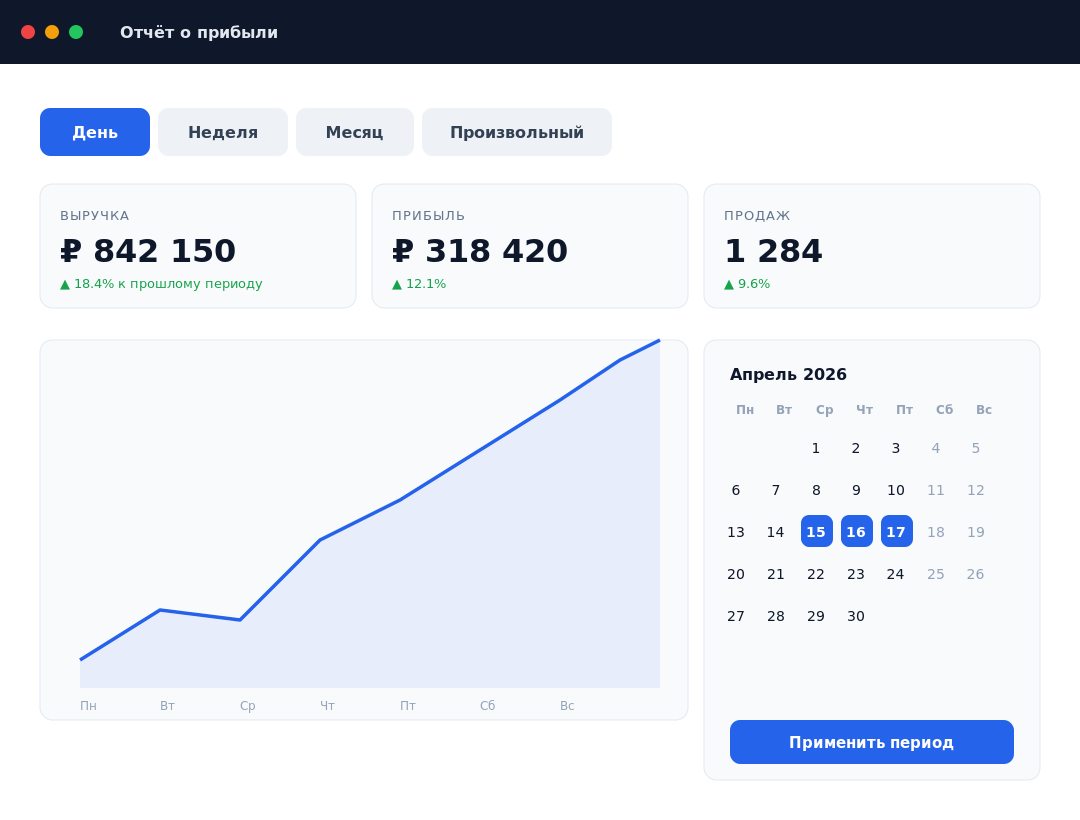Click the Выручка amount ₽ 842 150

coord(148,251)
